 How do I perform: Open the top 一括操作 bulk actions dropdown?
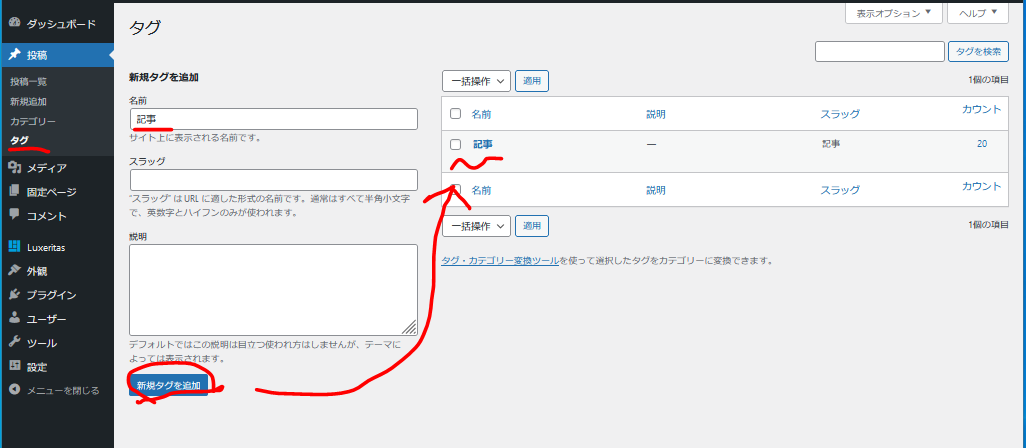click(476, 81)
